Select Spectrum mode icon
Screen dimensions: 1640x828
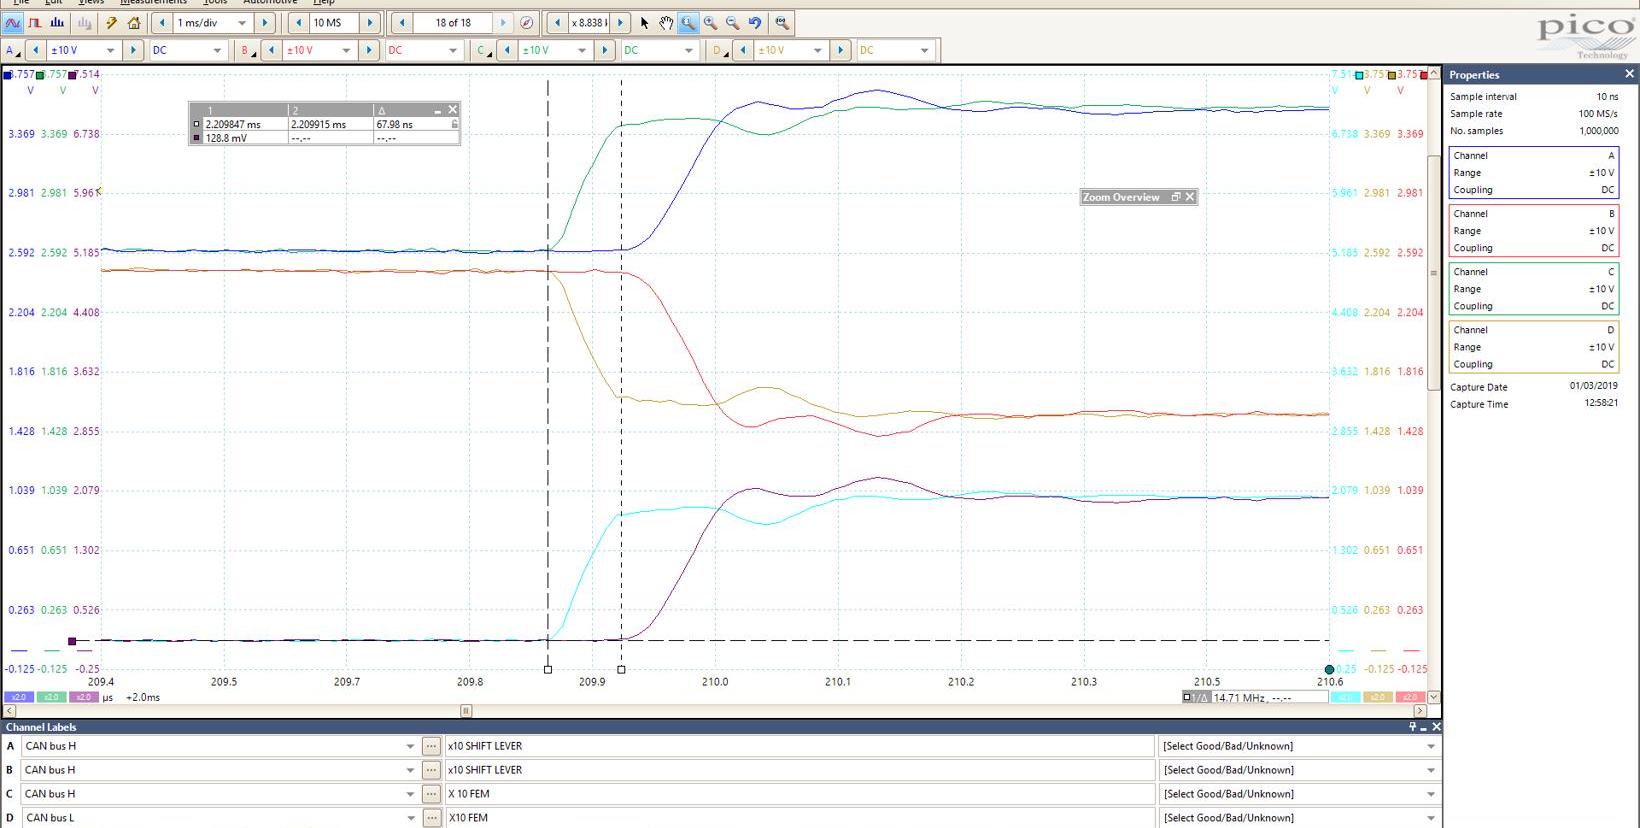point(57,23)
